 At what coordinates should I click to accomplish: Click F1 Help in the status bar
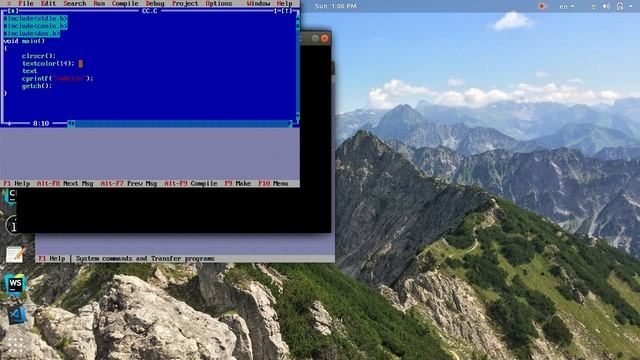[x=17, y=184]
